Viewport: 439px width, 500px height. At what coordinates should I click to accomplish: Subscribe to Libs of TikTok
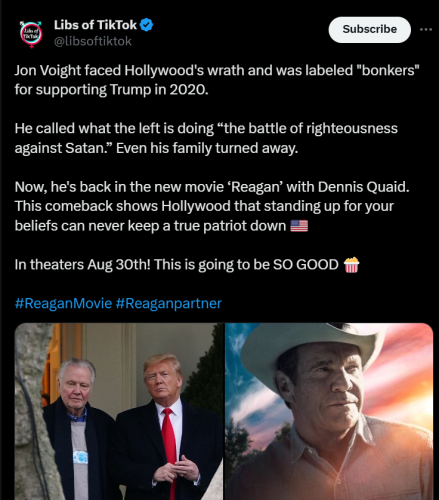point(370,30)
